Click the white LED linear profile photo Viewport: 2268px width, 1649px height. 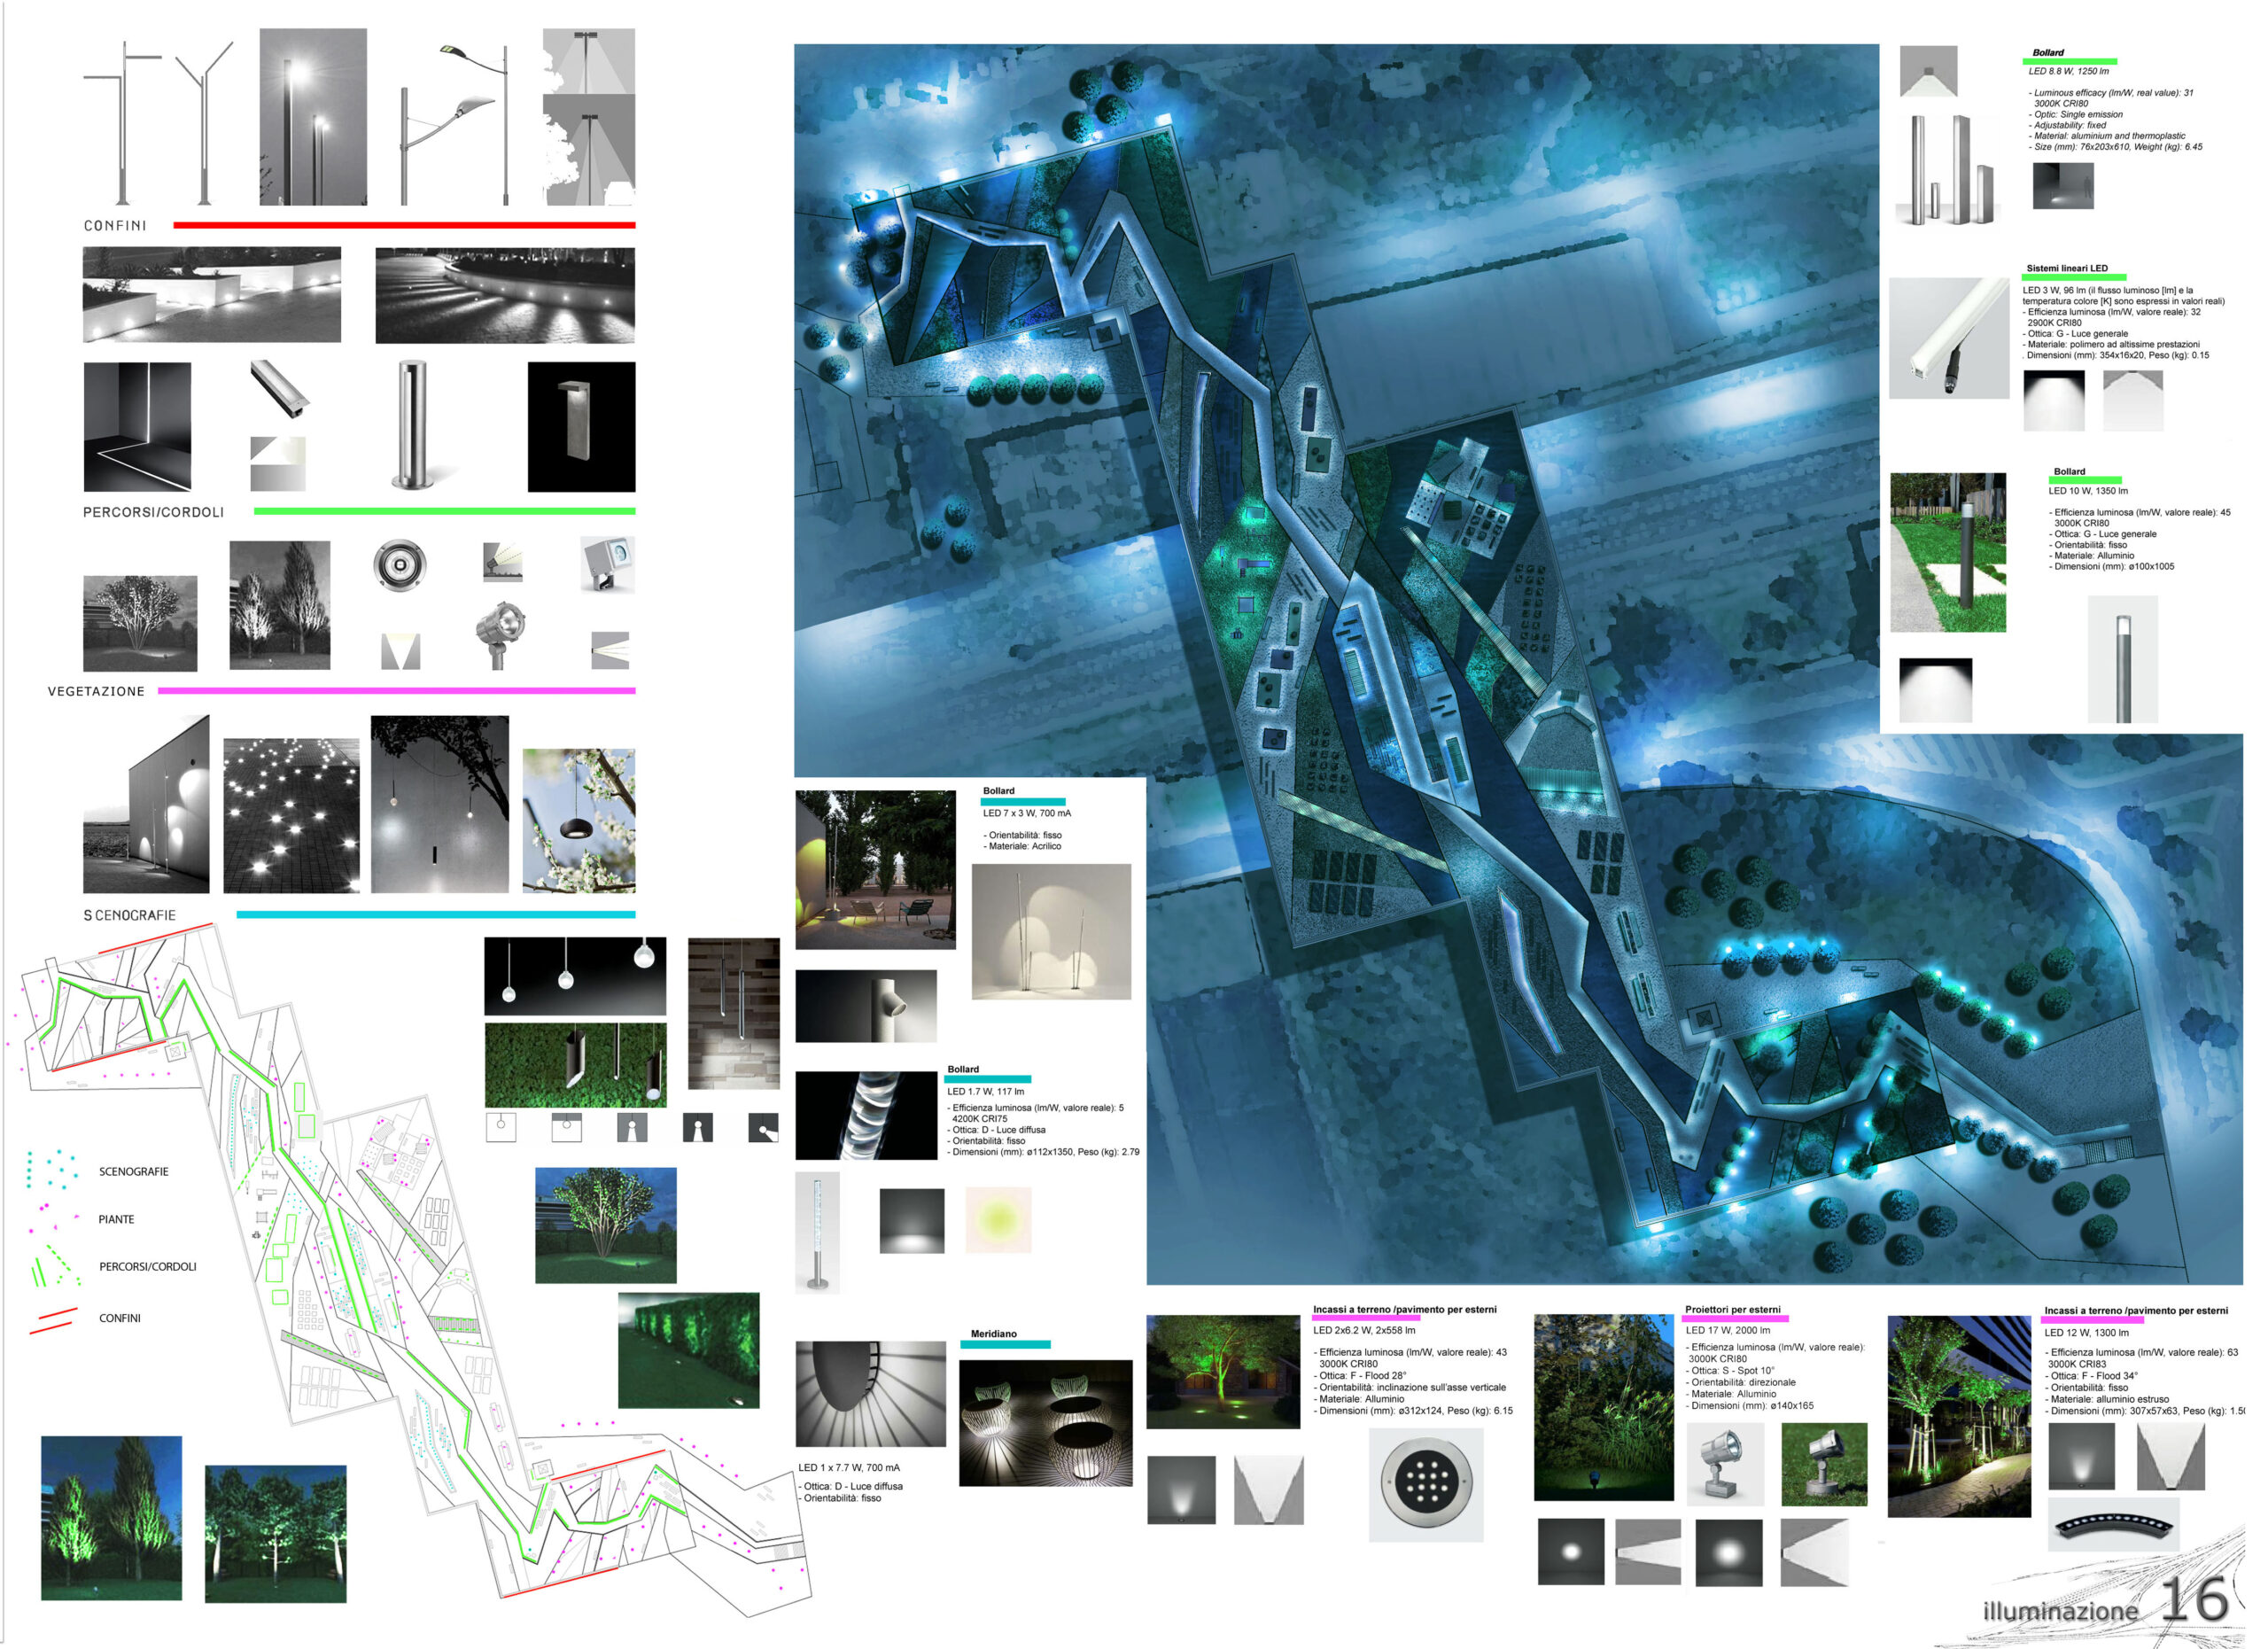pos(1948,338)
